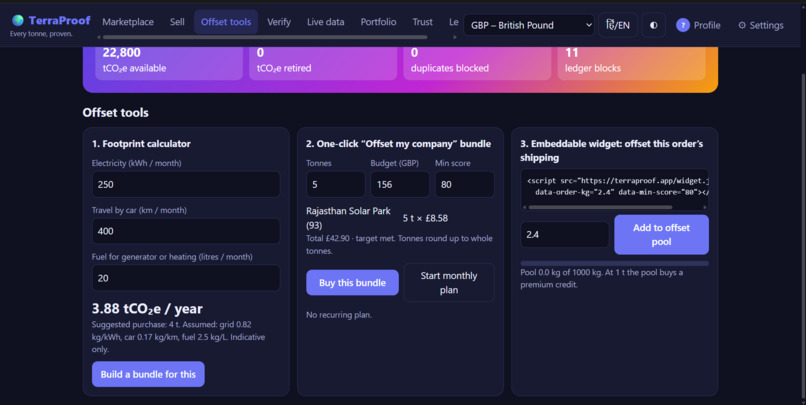Click Add to offset pool button
The image size is (806, 405).
point(661,234)
